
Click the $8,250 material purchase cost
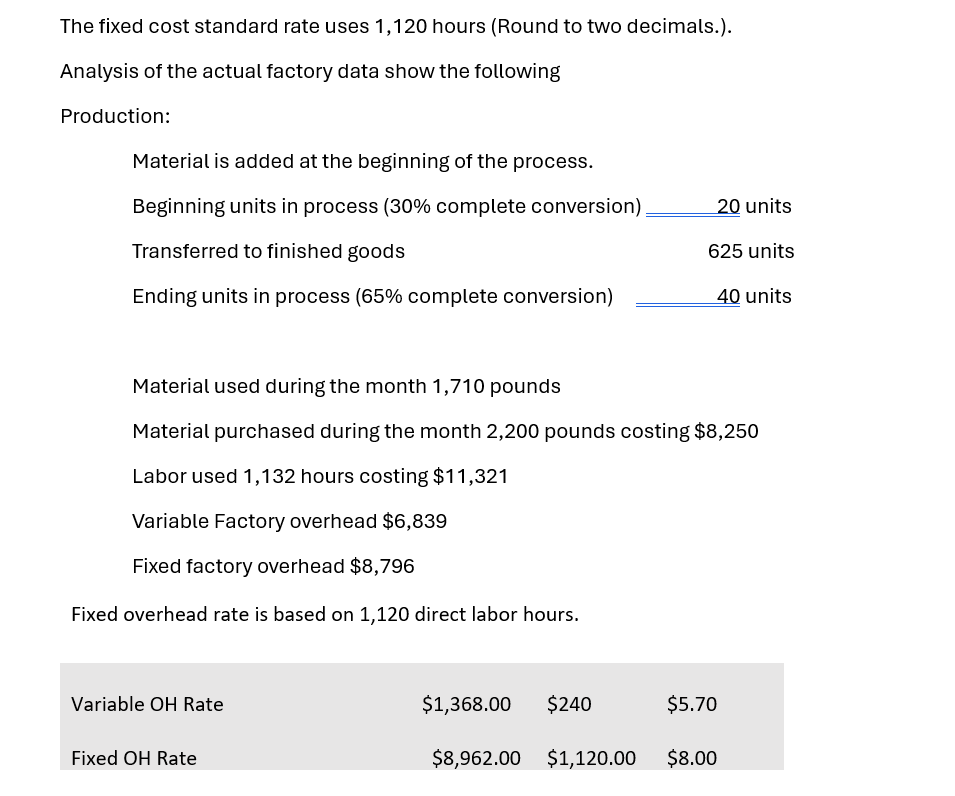[x=726, y=431]
